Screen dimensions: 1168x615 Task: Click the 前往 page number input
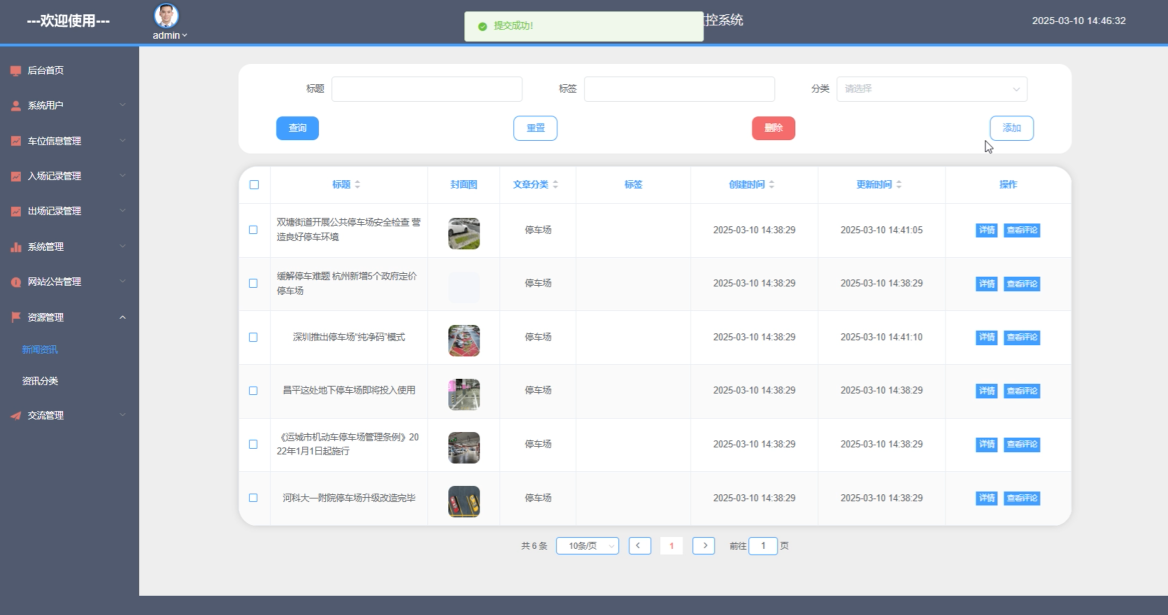(763, 546)
